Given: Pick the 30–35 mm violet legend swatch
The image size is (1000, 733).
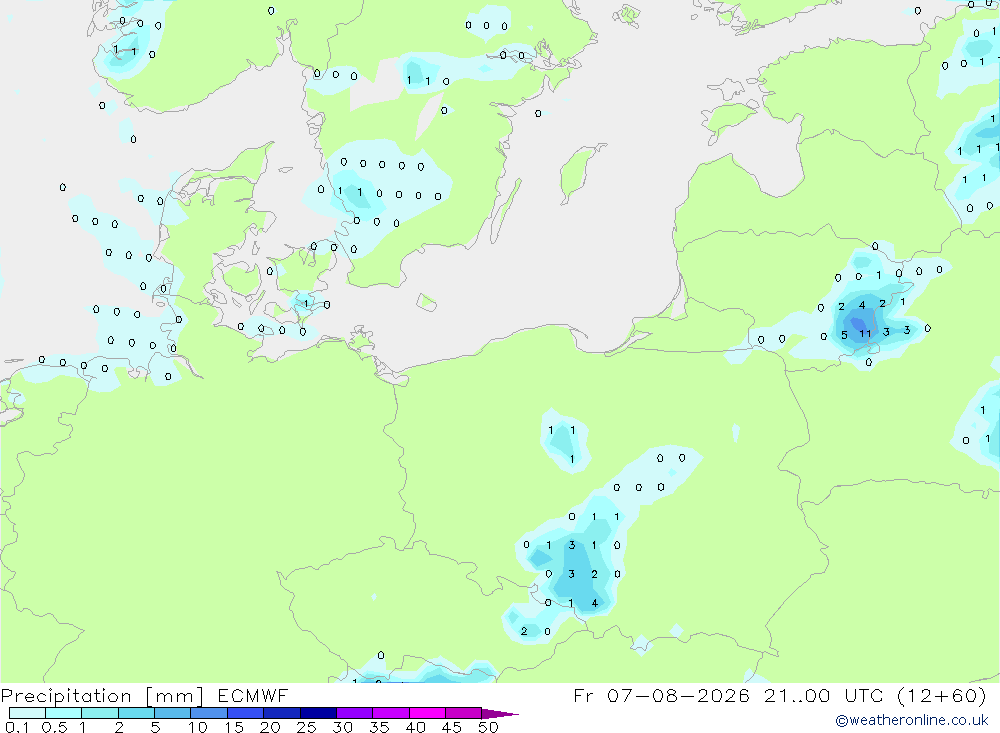Looking at the screenshot, I should pos(354,713).
